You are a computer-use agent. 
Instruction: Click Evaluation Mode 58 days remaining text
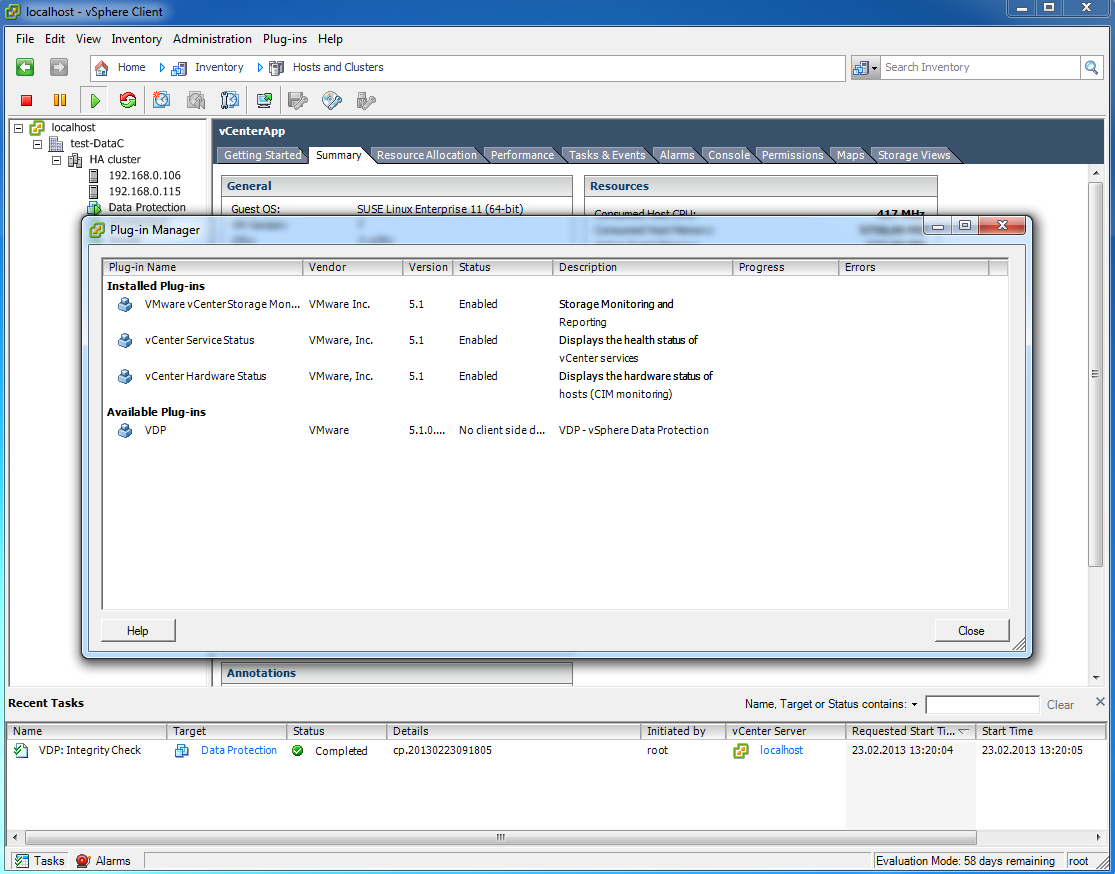(x=965, y=861)
